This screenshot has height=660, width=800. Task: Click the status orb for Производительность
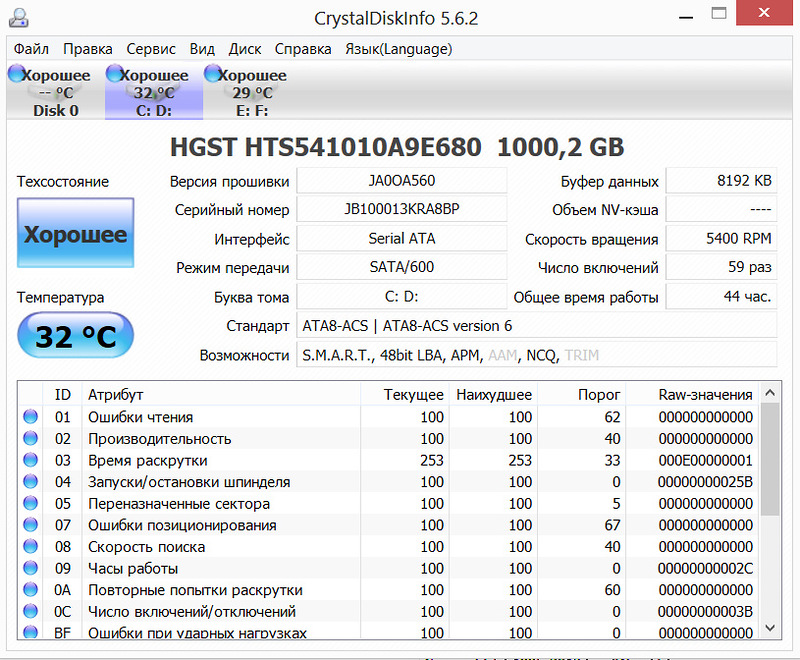click(31, 438)
